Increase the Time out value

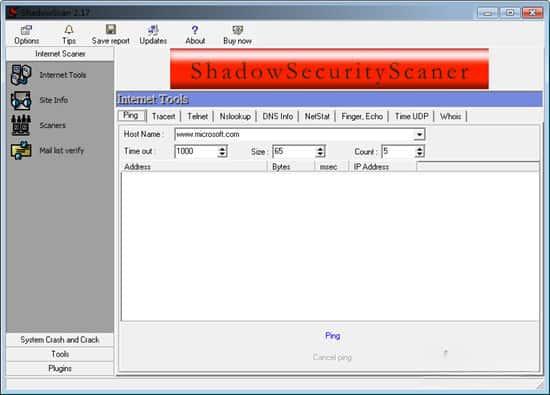(x=222, y=149)
